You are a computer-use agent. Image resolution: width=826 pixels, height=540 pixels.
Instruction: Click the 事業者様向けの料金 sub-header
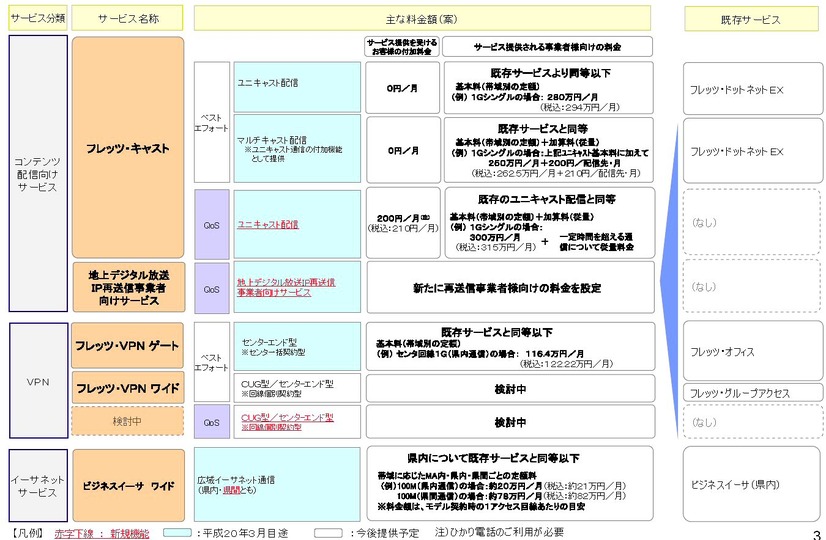(x=547, y=47)
